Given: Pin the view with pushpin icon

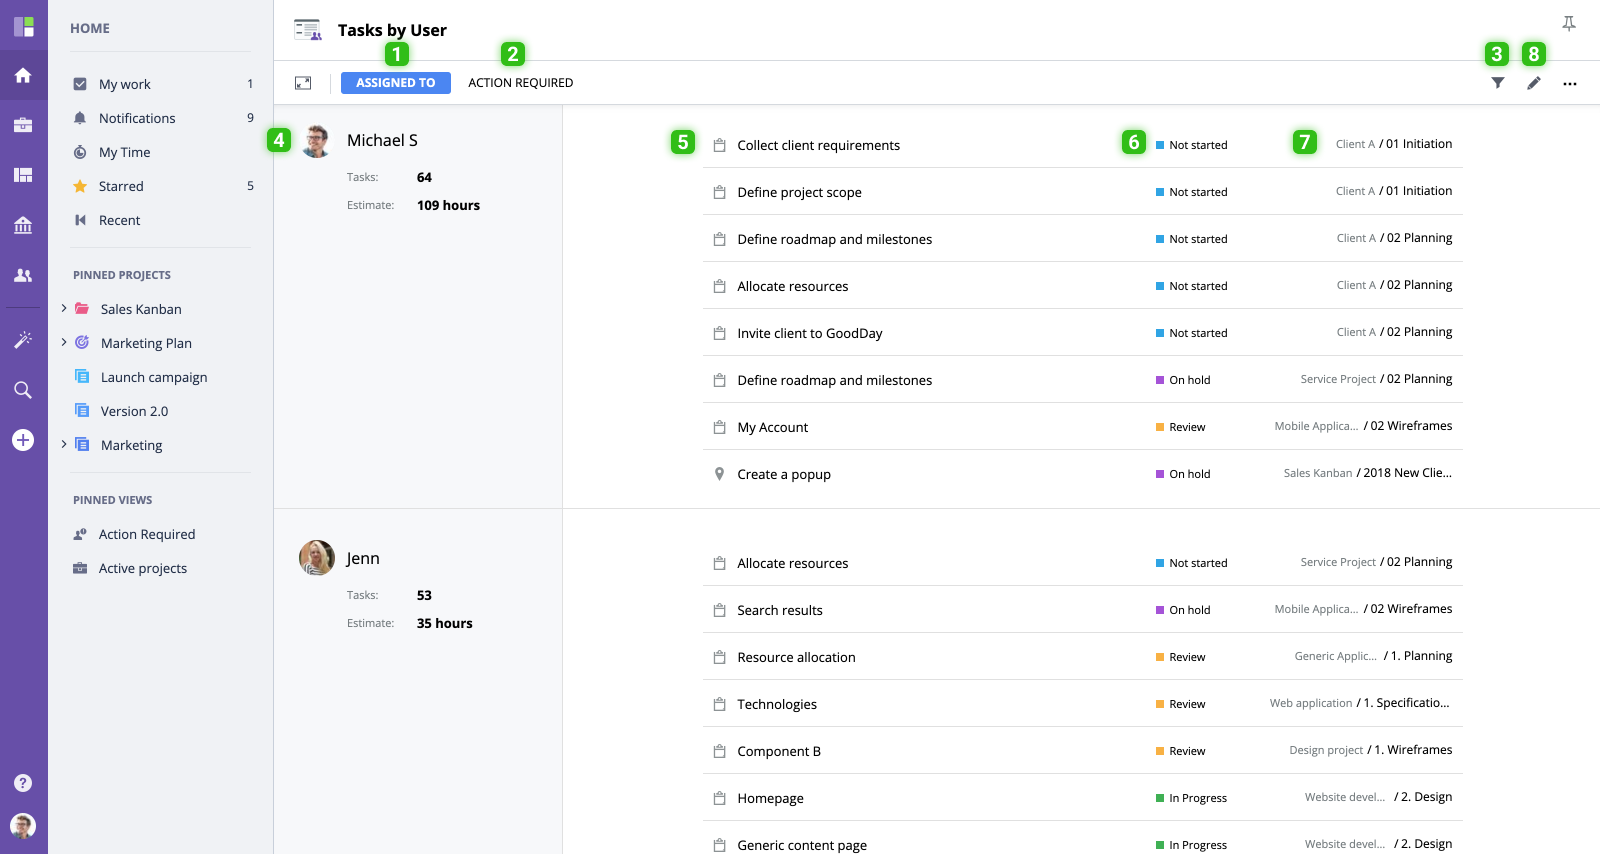Looking at the screenshot, I should click(1568, 24).
